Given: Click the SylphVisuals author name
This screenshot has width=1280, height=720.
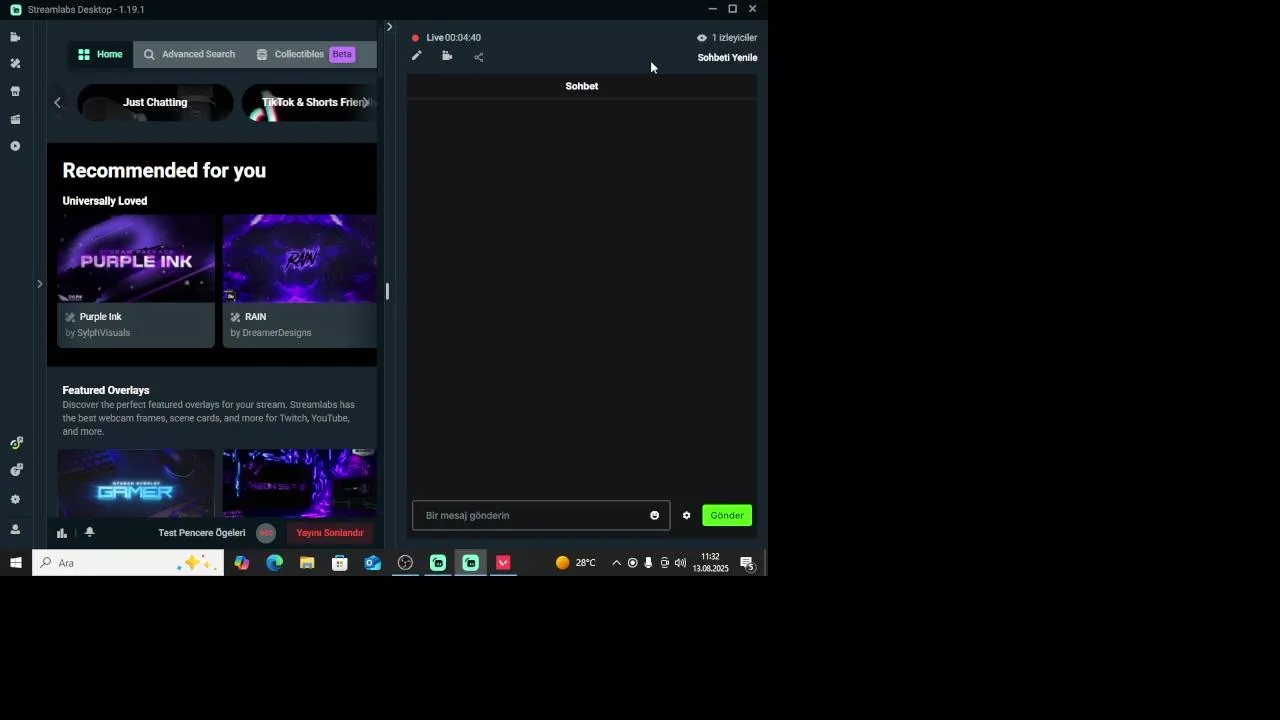Looking at the screenshot, I should click(x=104, y=333).
